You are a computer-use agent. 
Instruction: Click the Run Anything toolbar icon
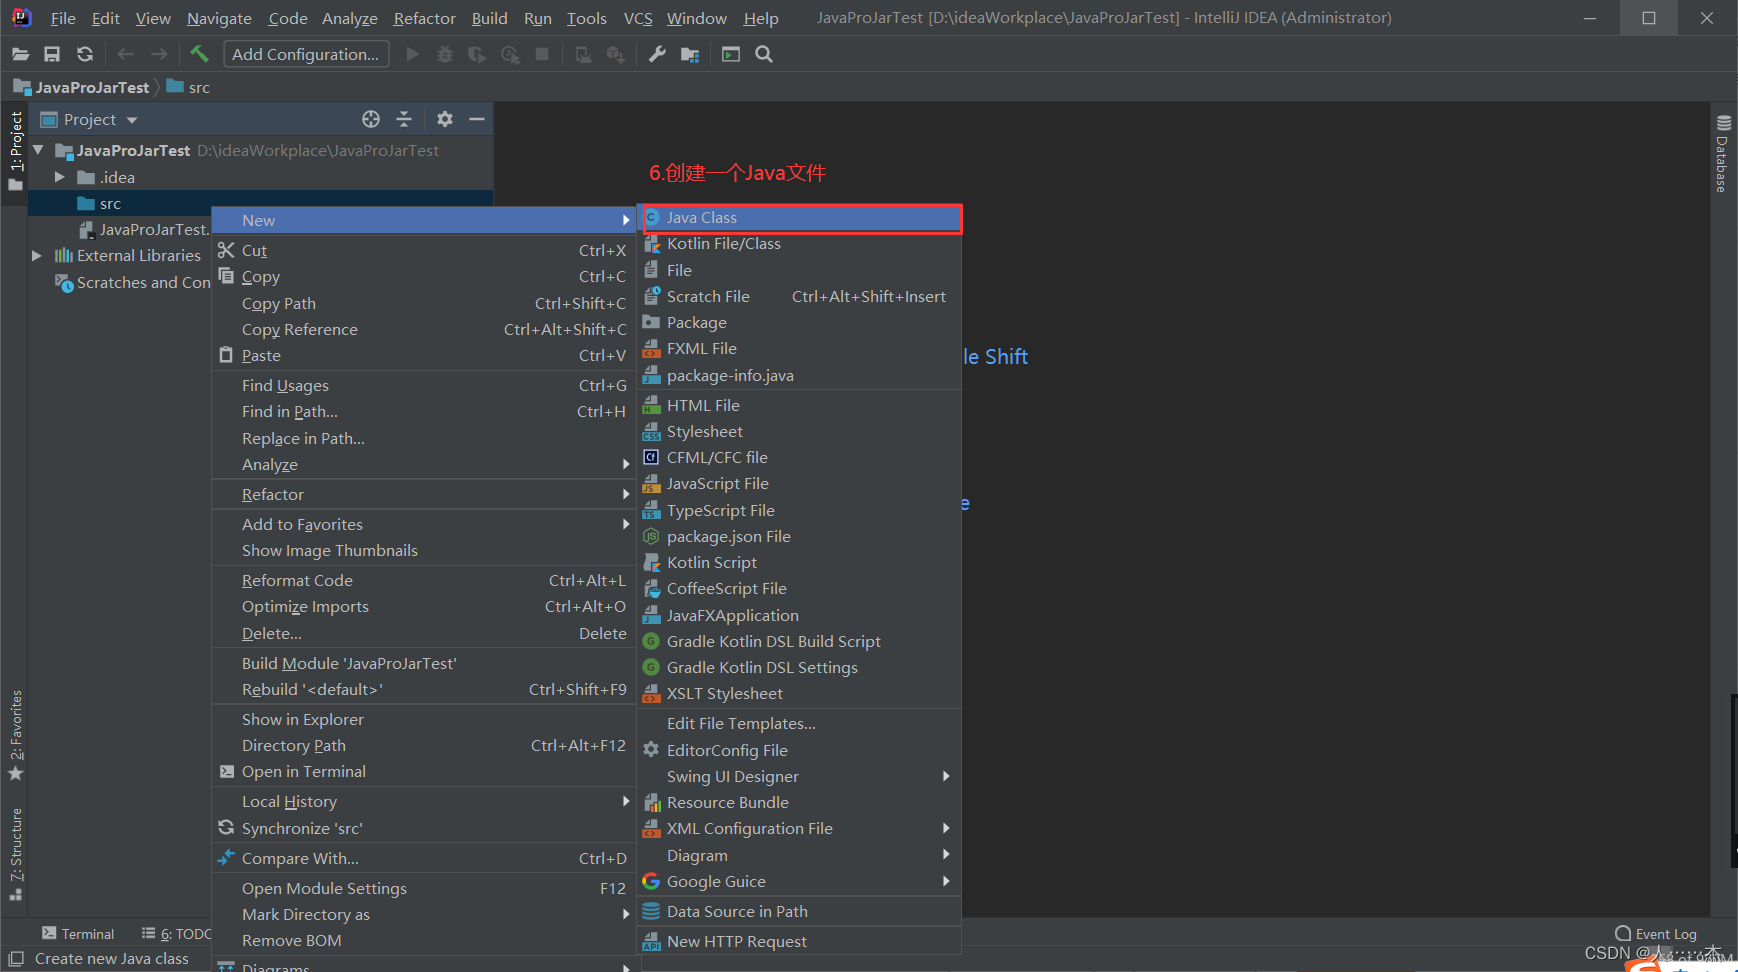tap(731, 54)
